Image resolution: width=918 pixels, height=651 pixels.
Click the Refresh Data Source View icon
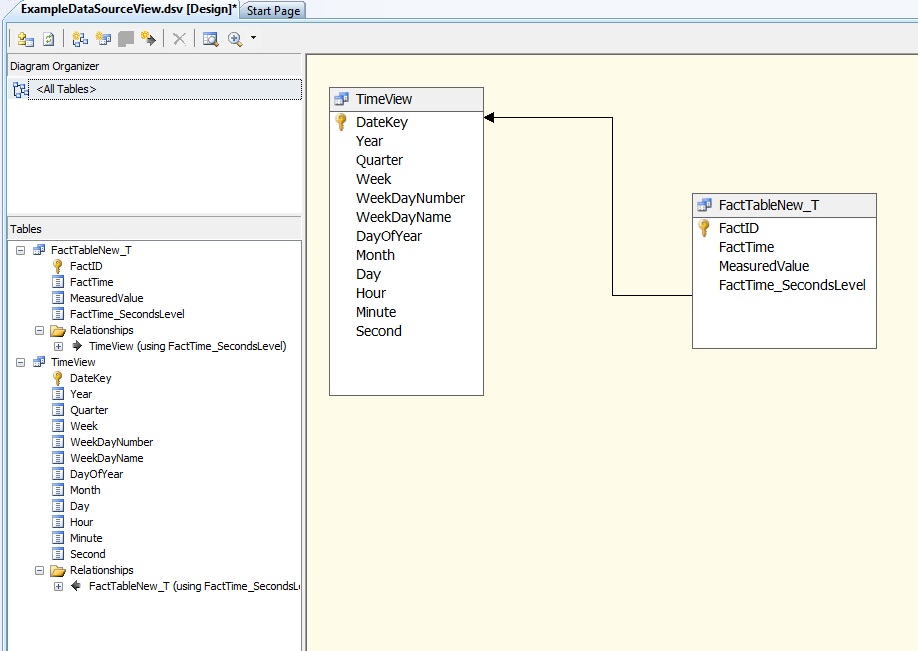47,39
